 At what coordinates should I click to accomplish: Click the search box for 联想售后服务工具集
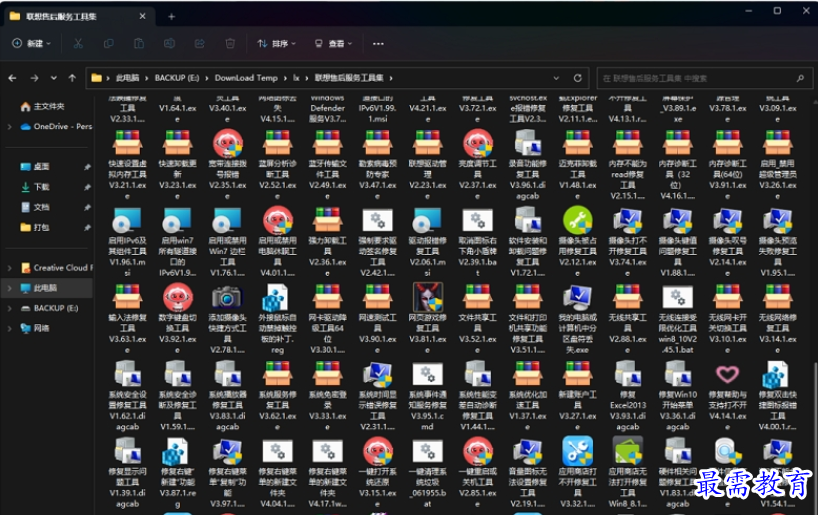click(703, 78)
